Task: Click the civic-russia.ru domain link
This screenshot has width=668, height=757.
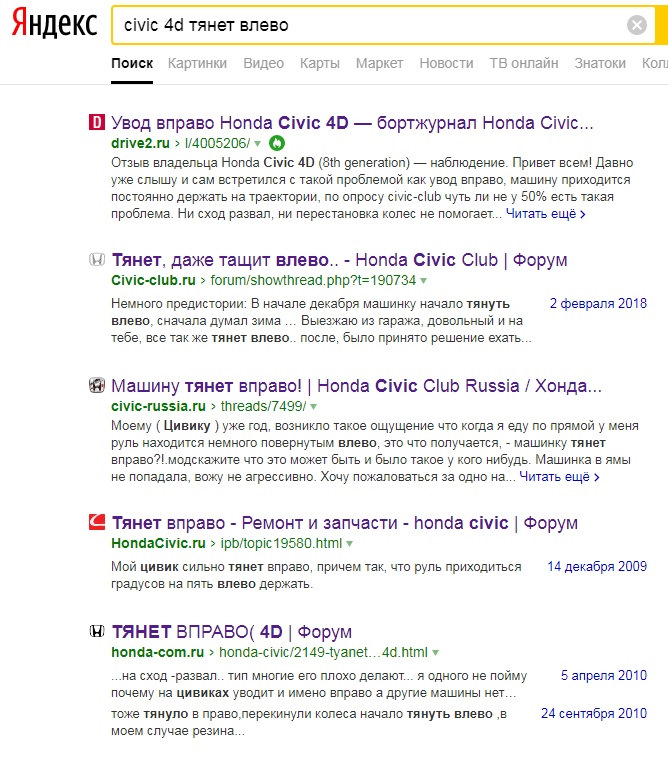Action: click(158, 407)
